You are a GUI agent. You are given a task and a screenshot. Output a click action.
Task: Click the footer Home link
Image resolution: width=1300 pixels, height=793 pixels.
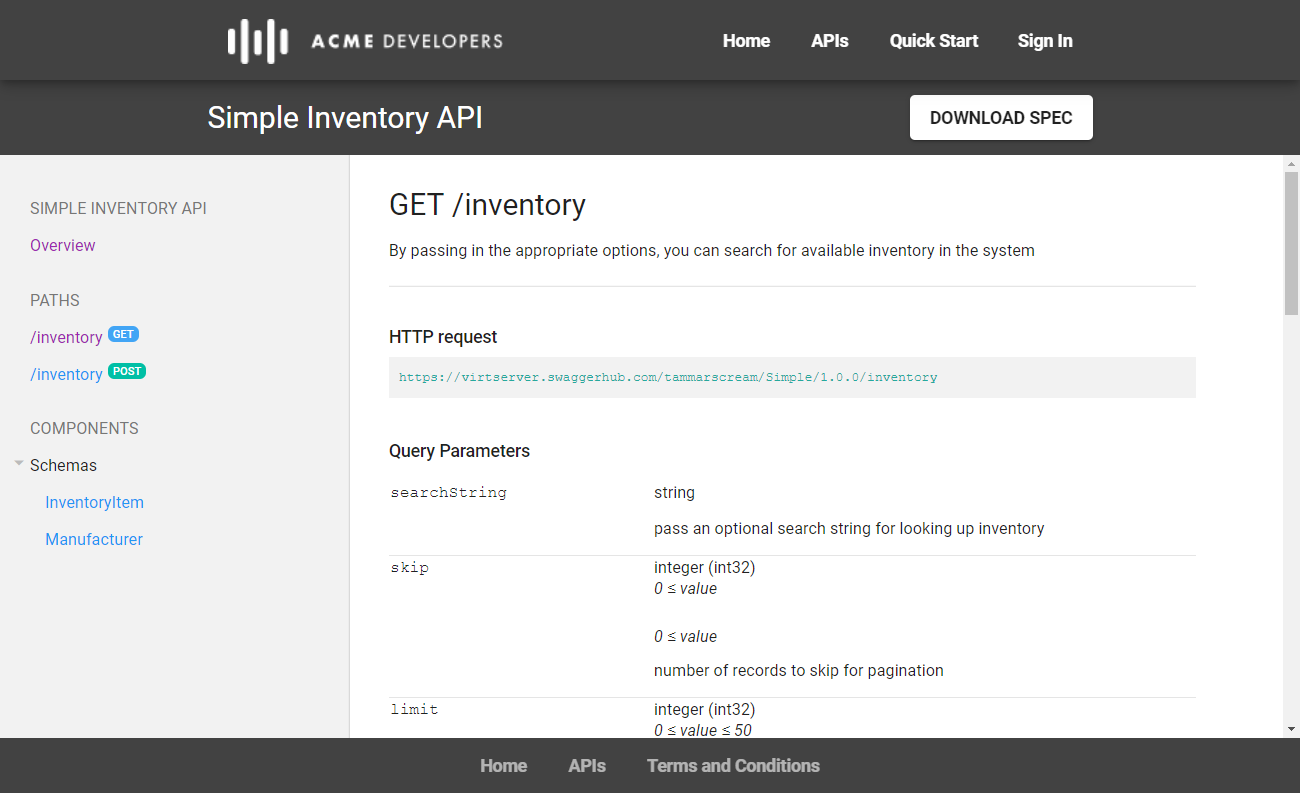pyautogui.click(x=503, y=766)
